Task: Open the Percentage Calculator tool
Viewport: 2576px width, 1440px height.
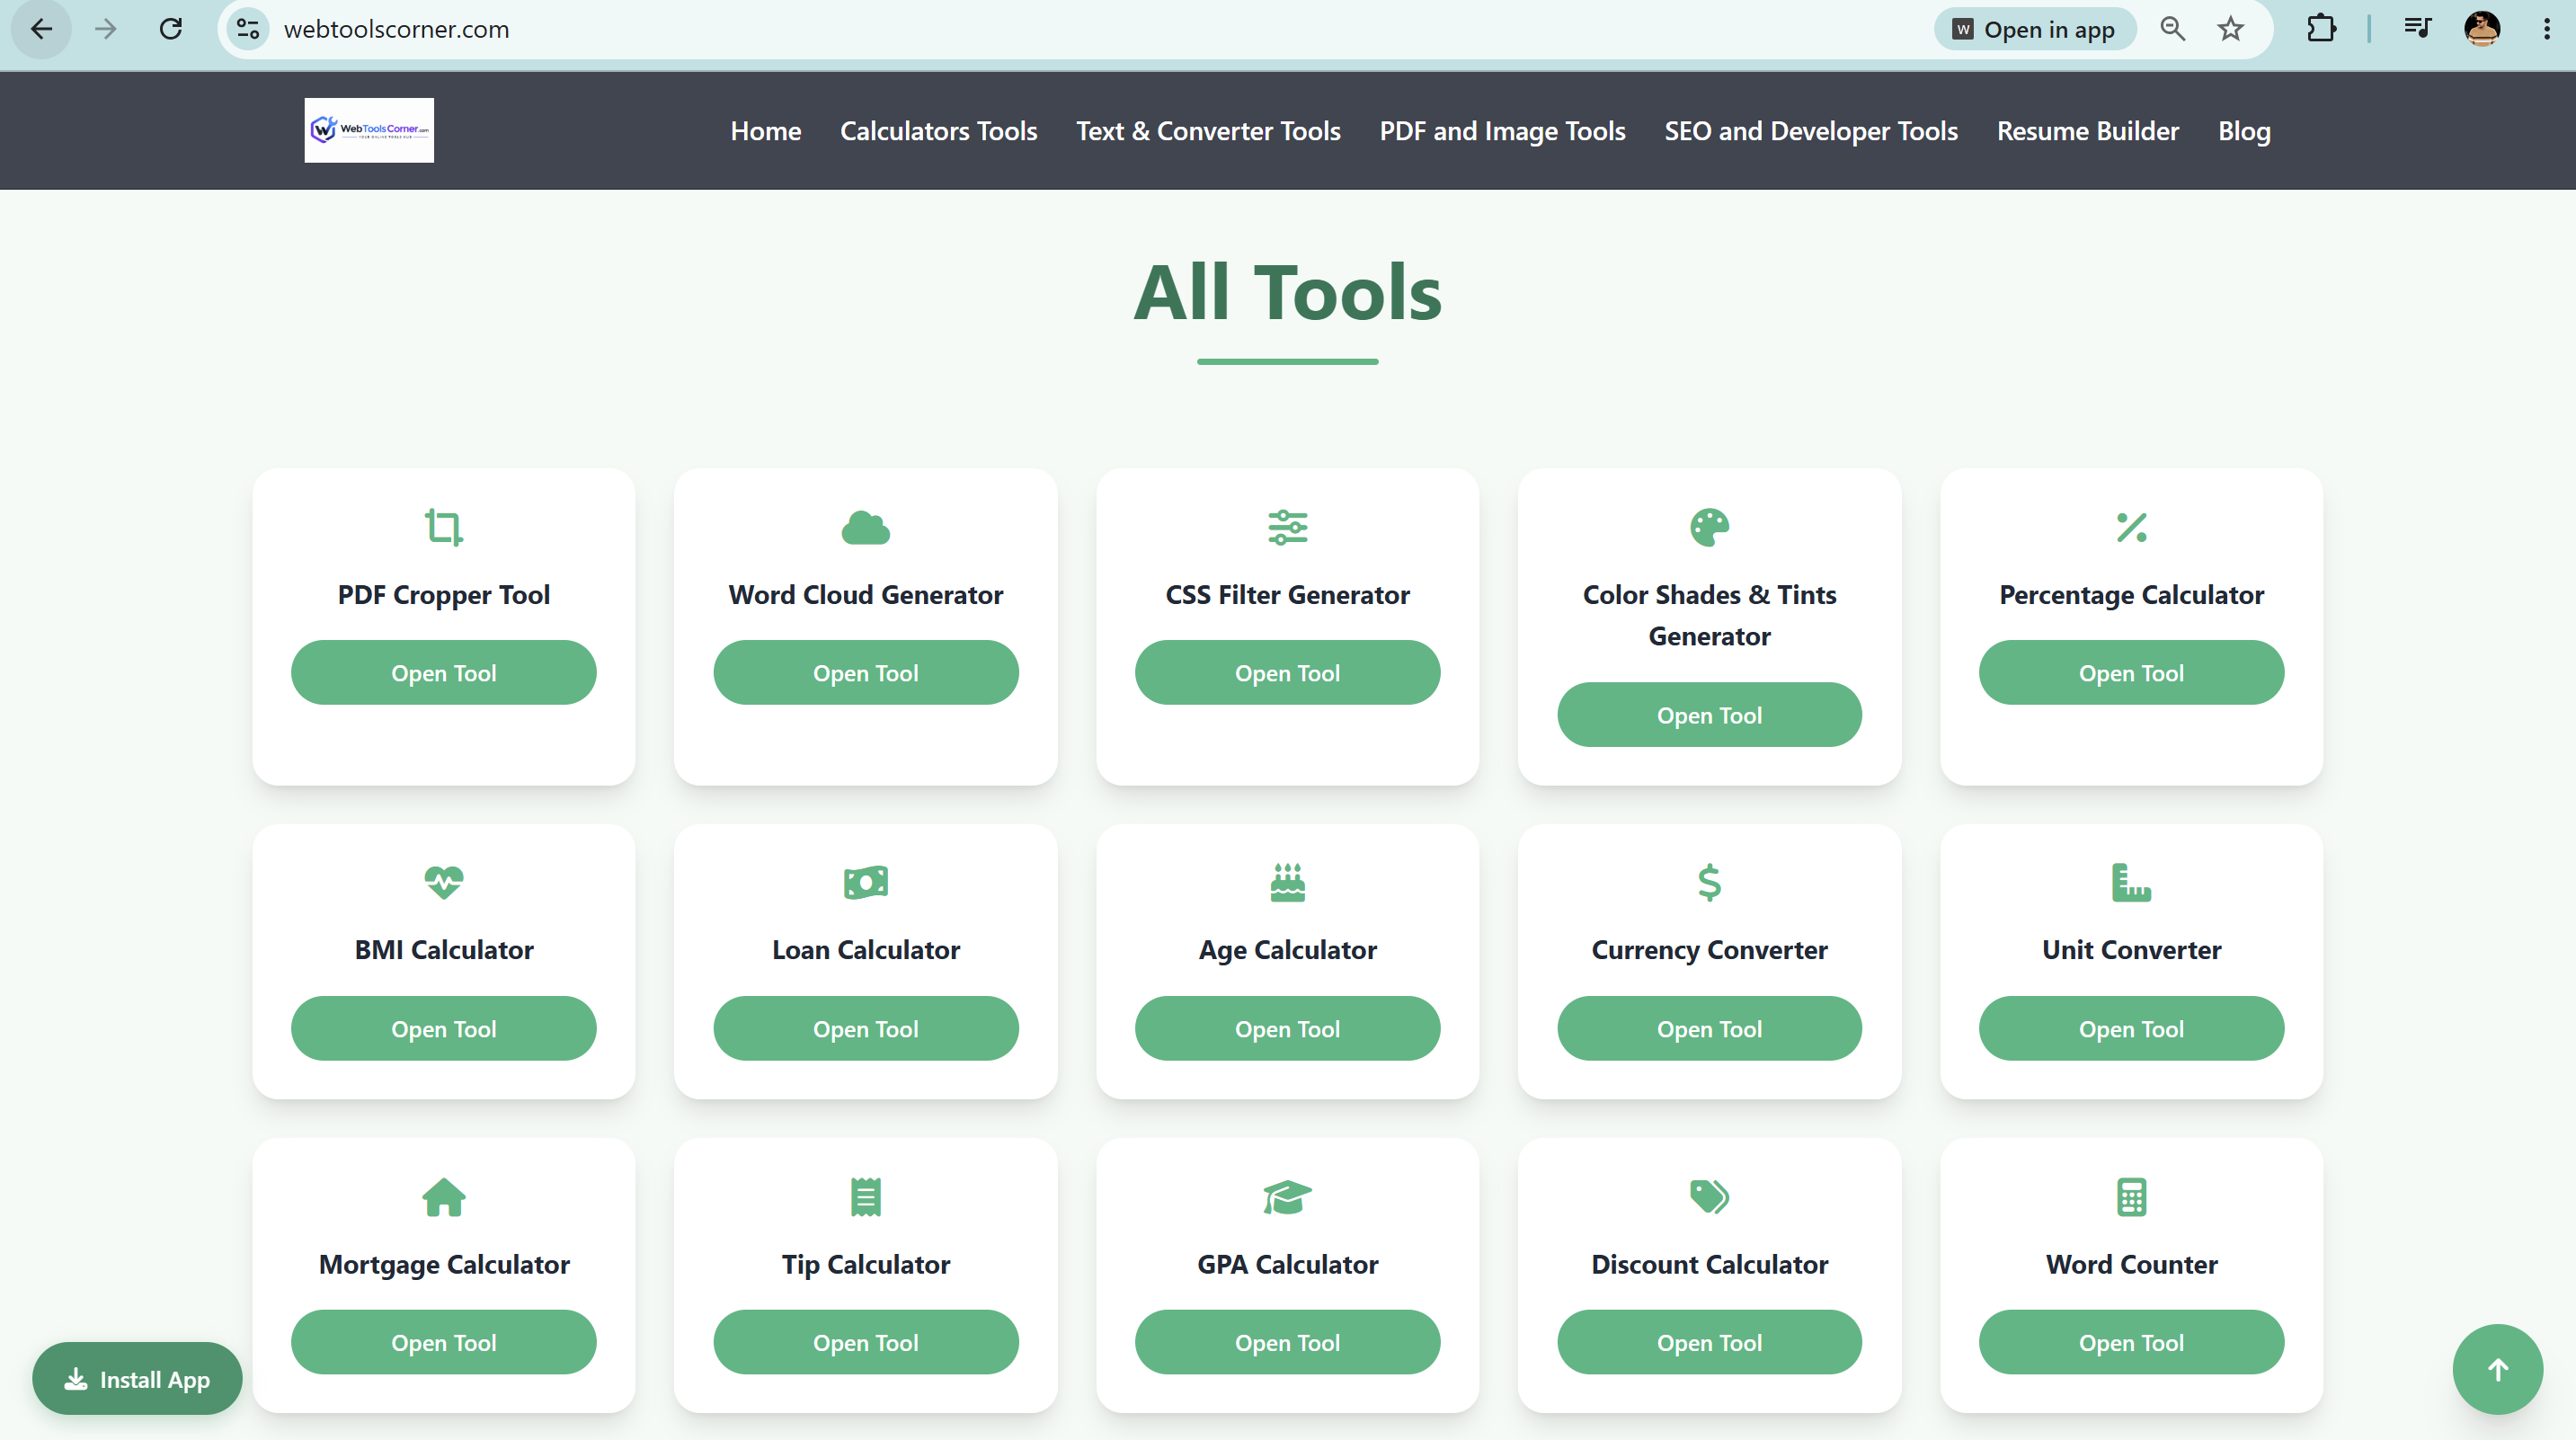Action: [x=2132, y=673]
